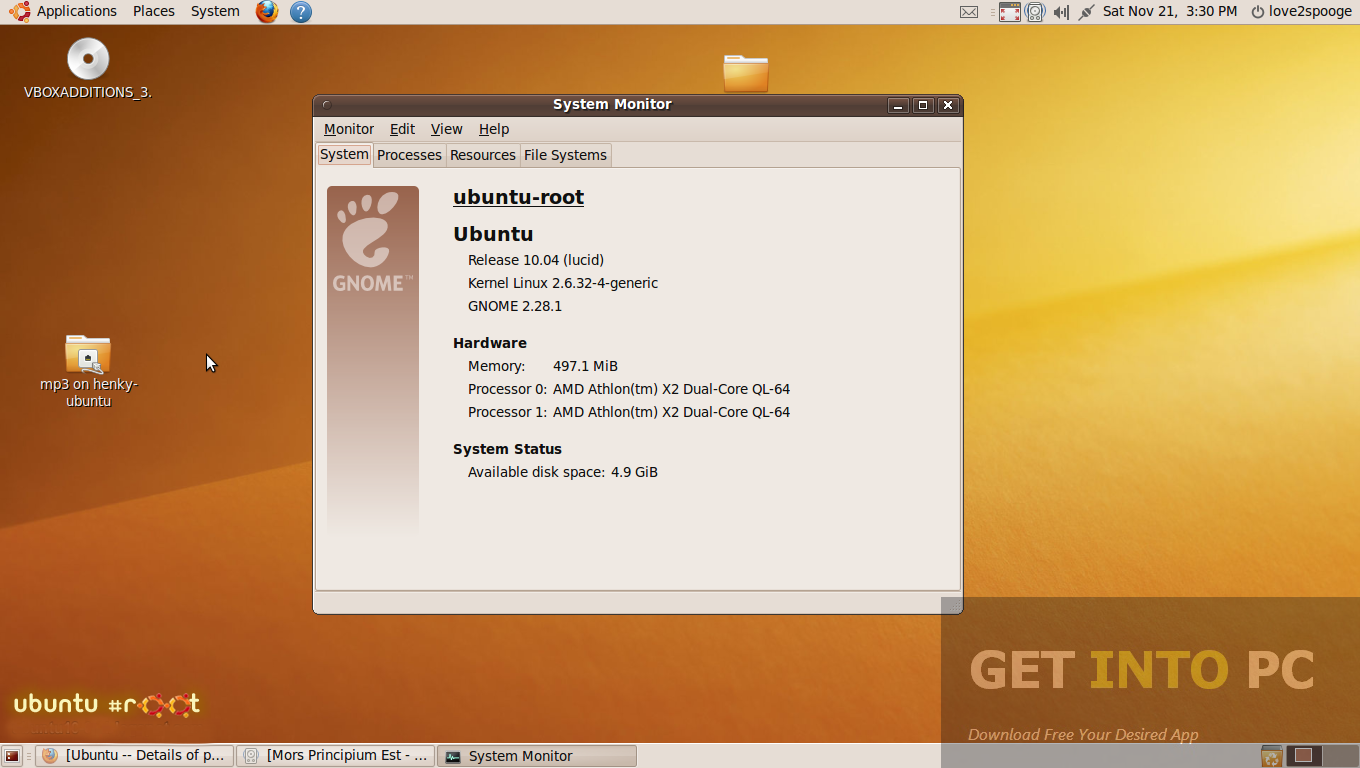Switch to the Processes tab
1360x768 pixels.
409,155
